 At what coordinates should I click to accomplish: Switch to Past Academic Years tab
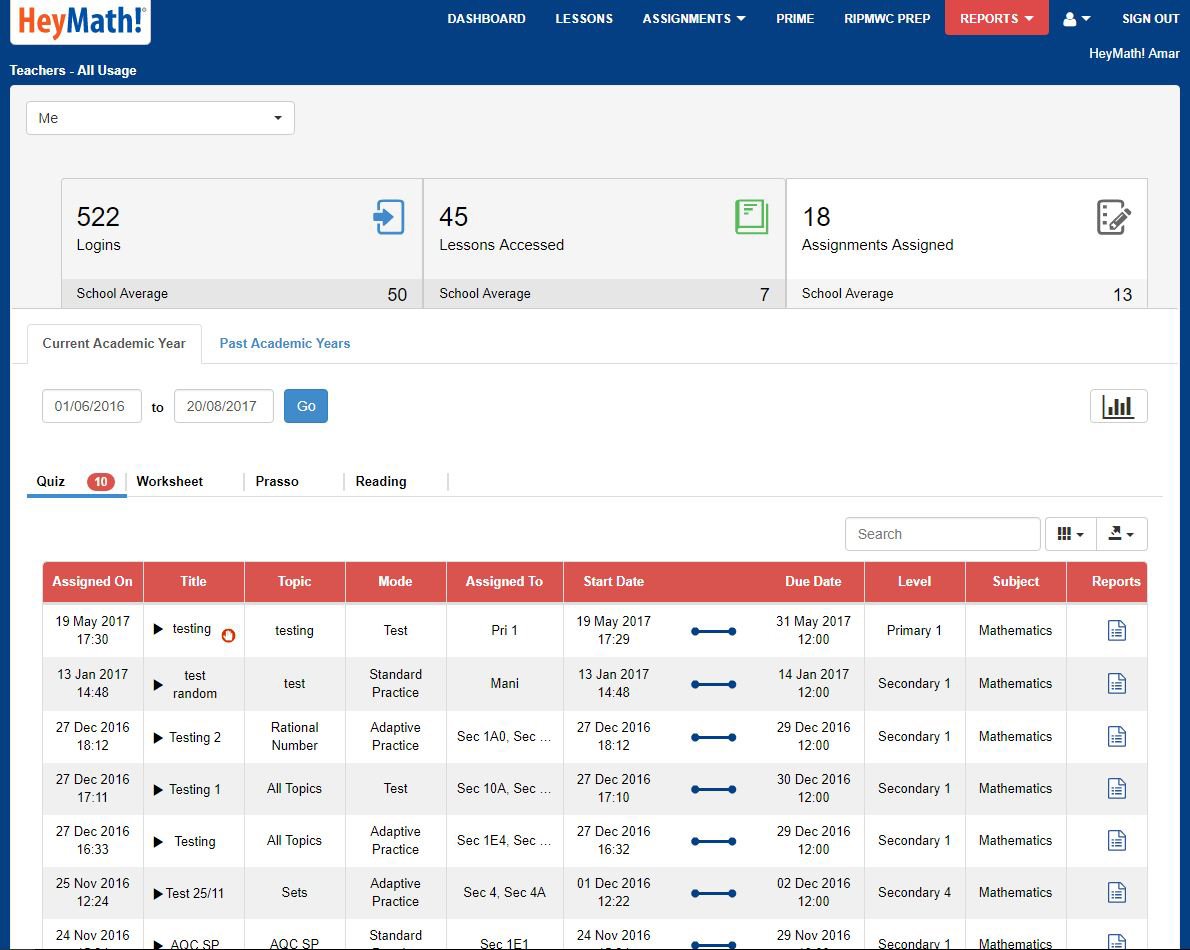click(285, 344)
